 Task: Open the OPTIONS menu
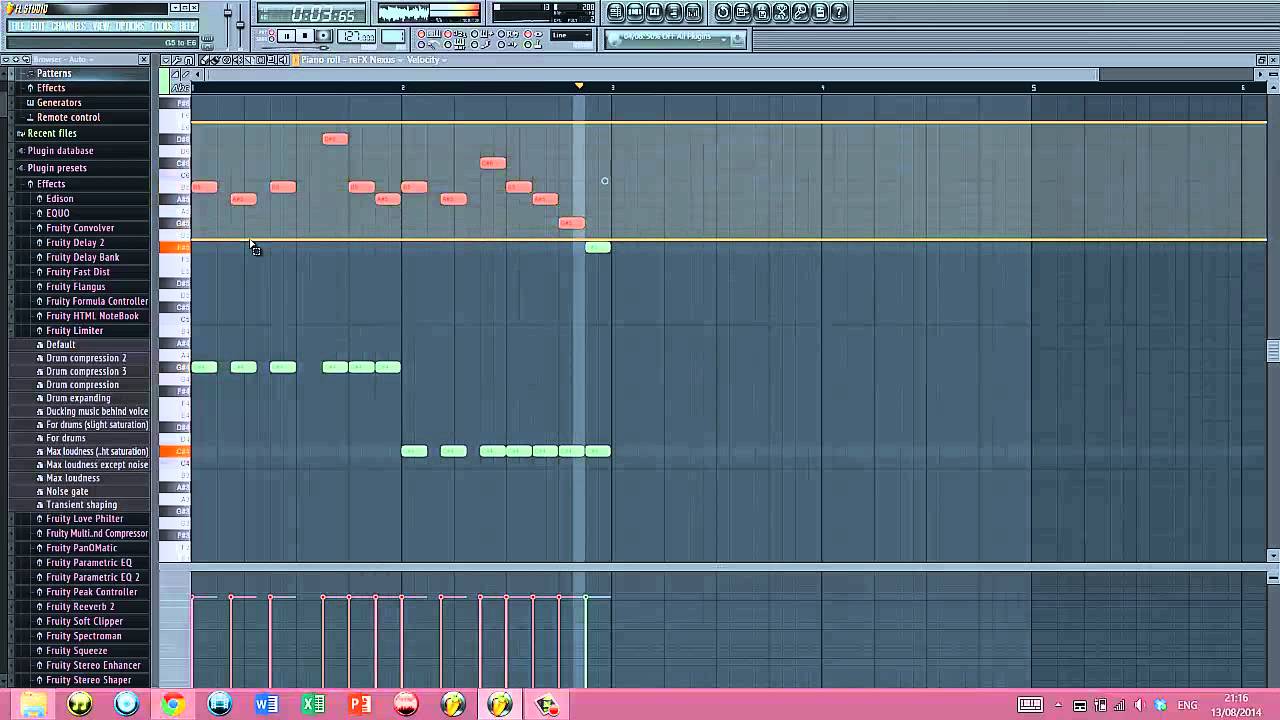click(x=130, y=26)
